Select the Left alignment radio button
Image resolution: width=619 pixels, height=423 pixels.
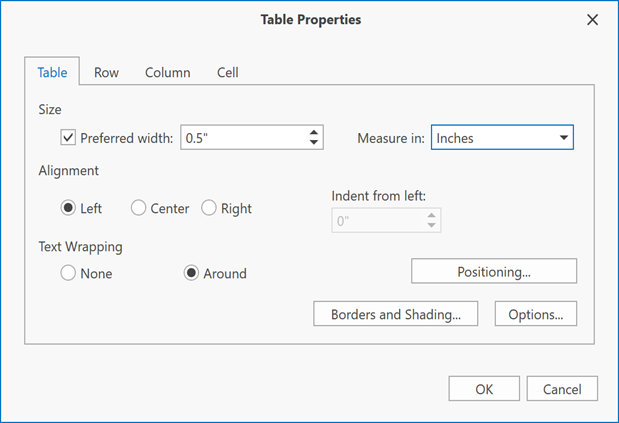pos(68,208)
